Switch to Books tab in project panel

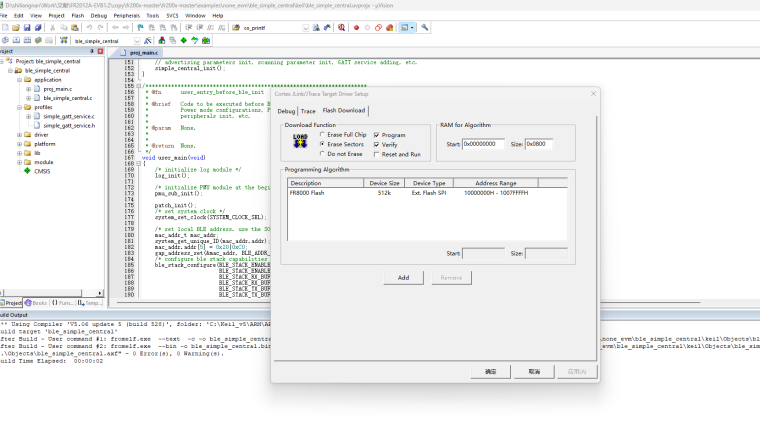[x=36, y=303]
